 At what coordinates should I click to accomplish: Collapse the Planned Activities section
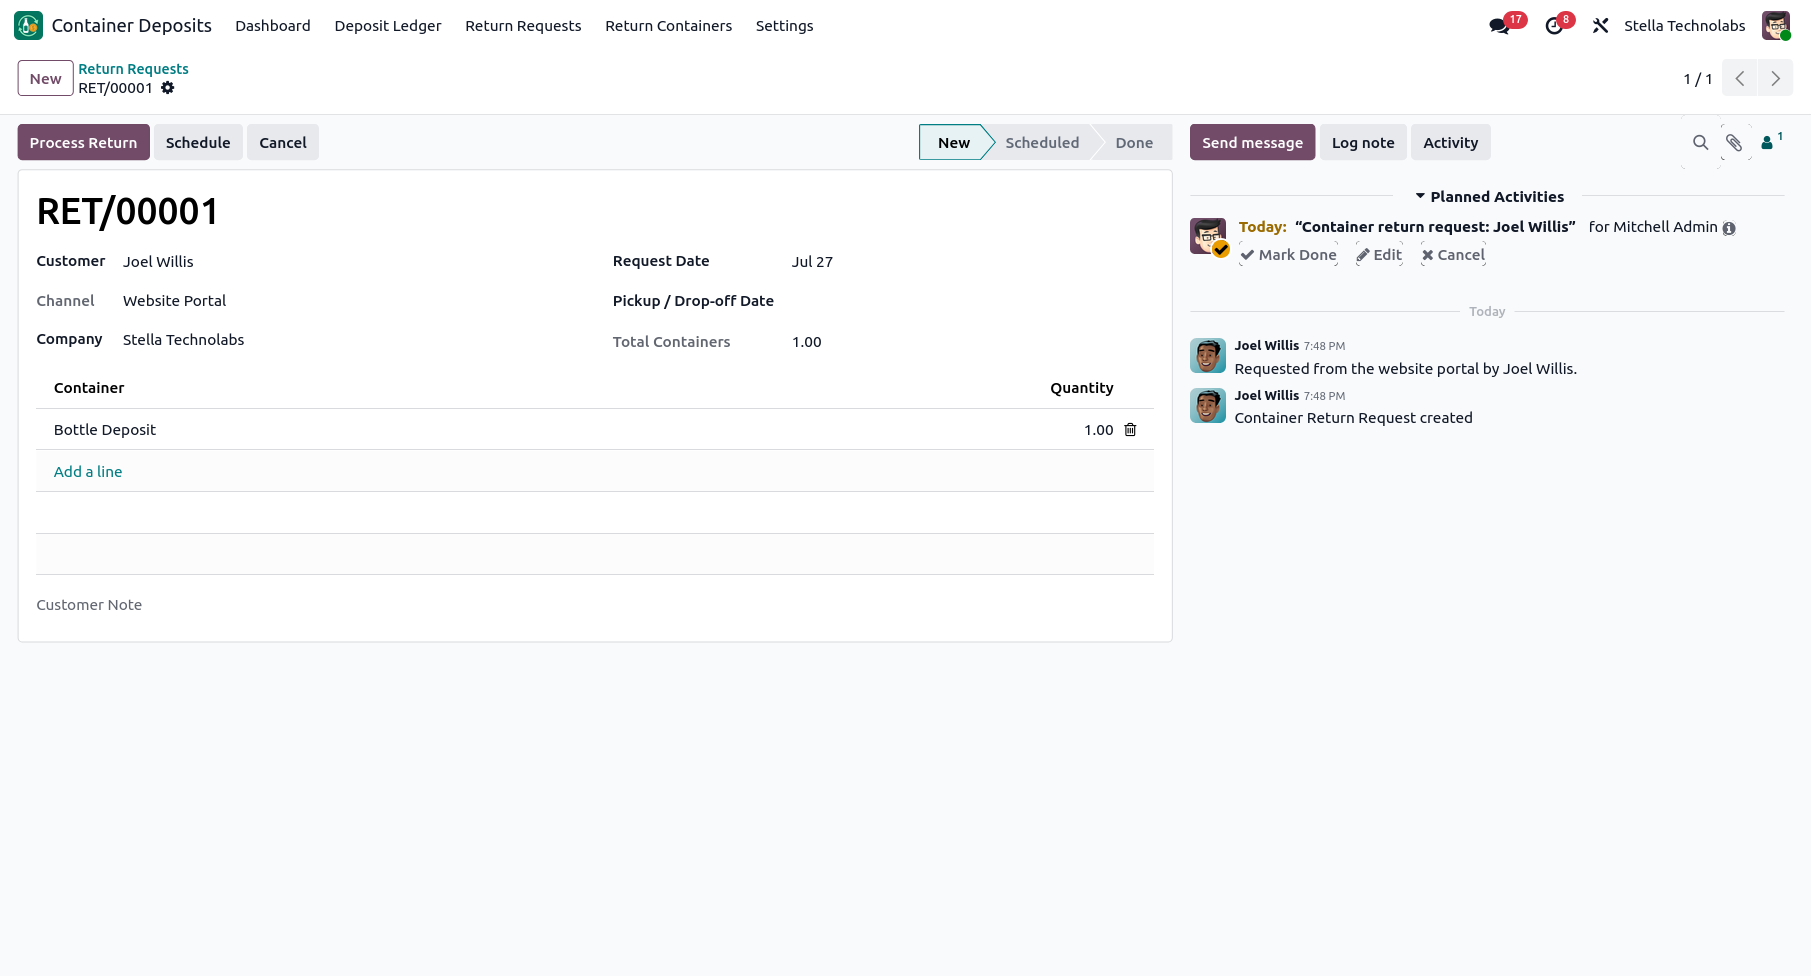[1489, 197]
